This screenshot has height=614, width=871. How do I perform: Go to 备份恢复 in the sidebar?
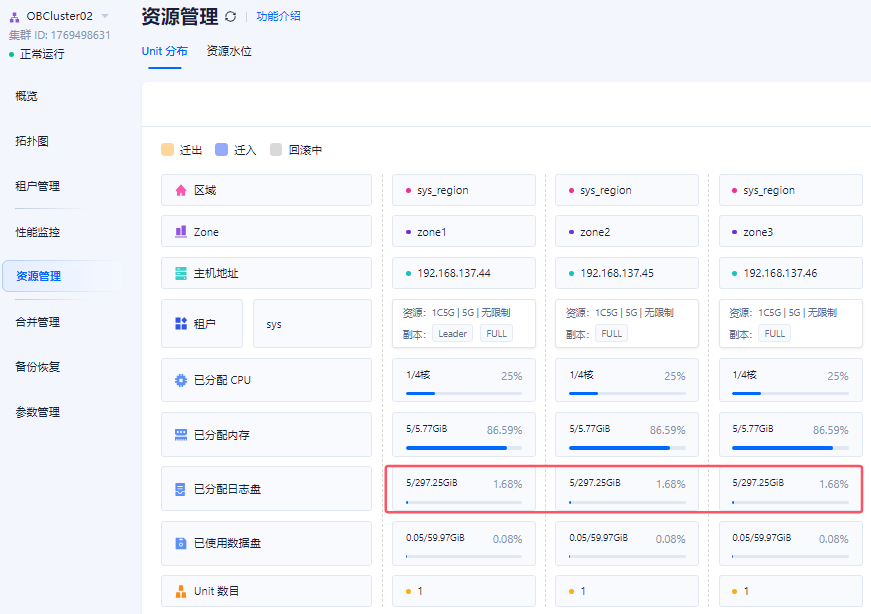(x=38, y=367)
